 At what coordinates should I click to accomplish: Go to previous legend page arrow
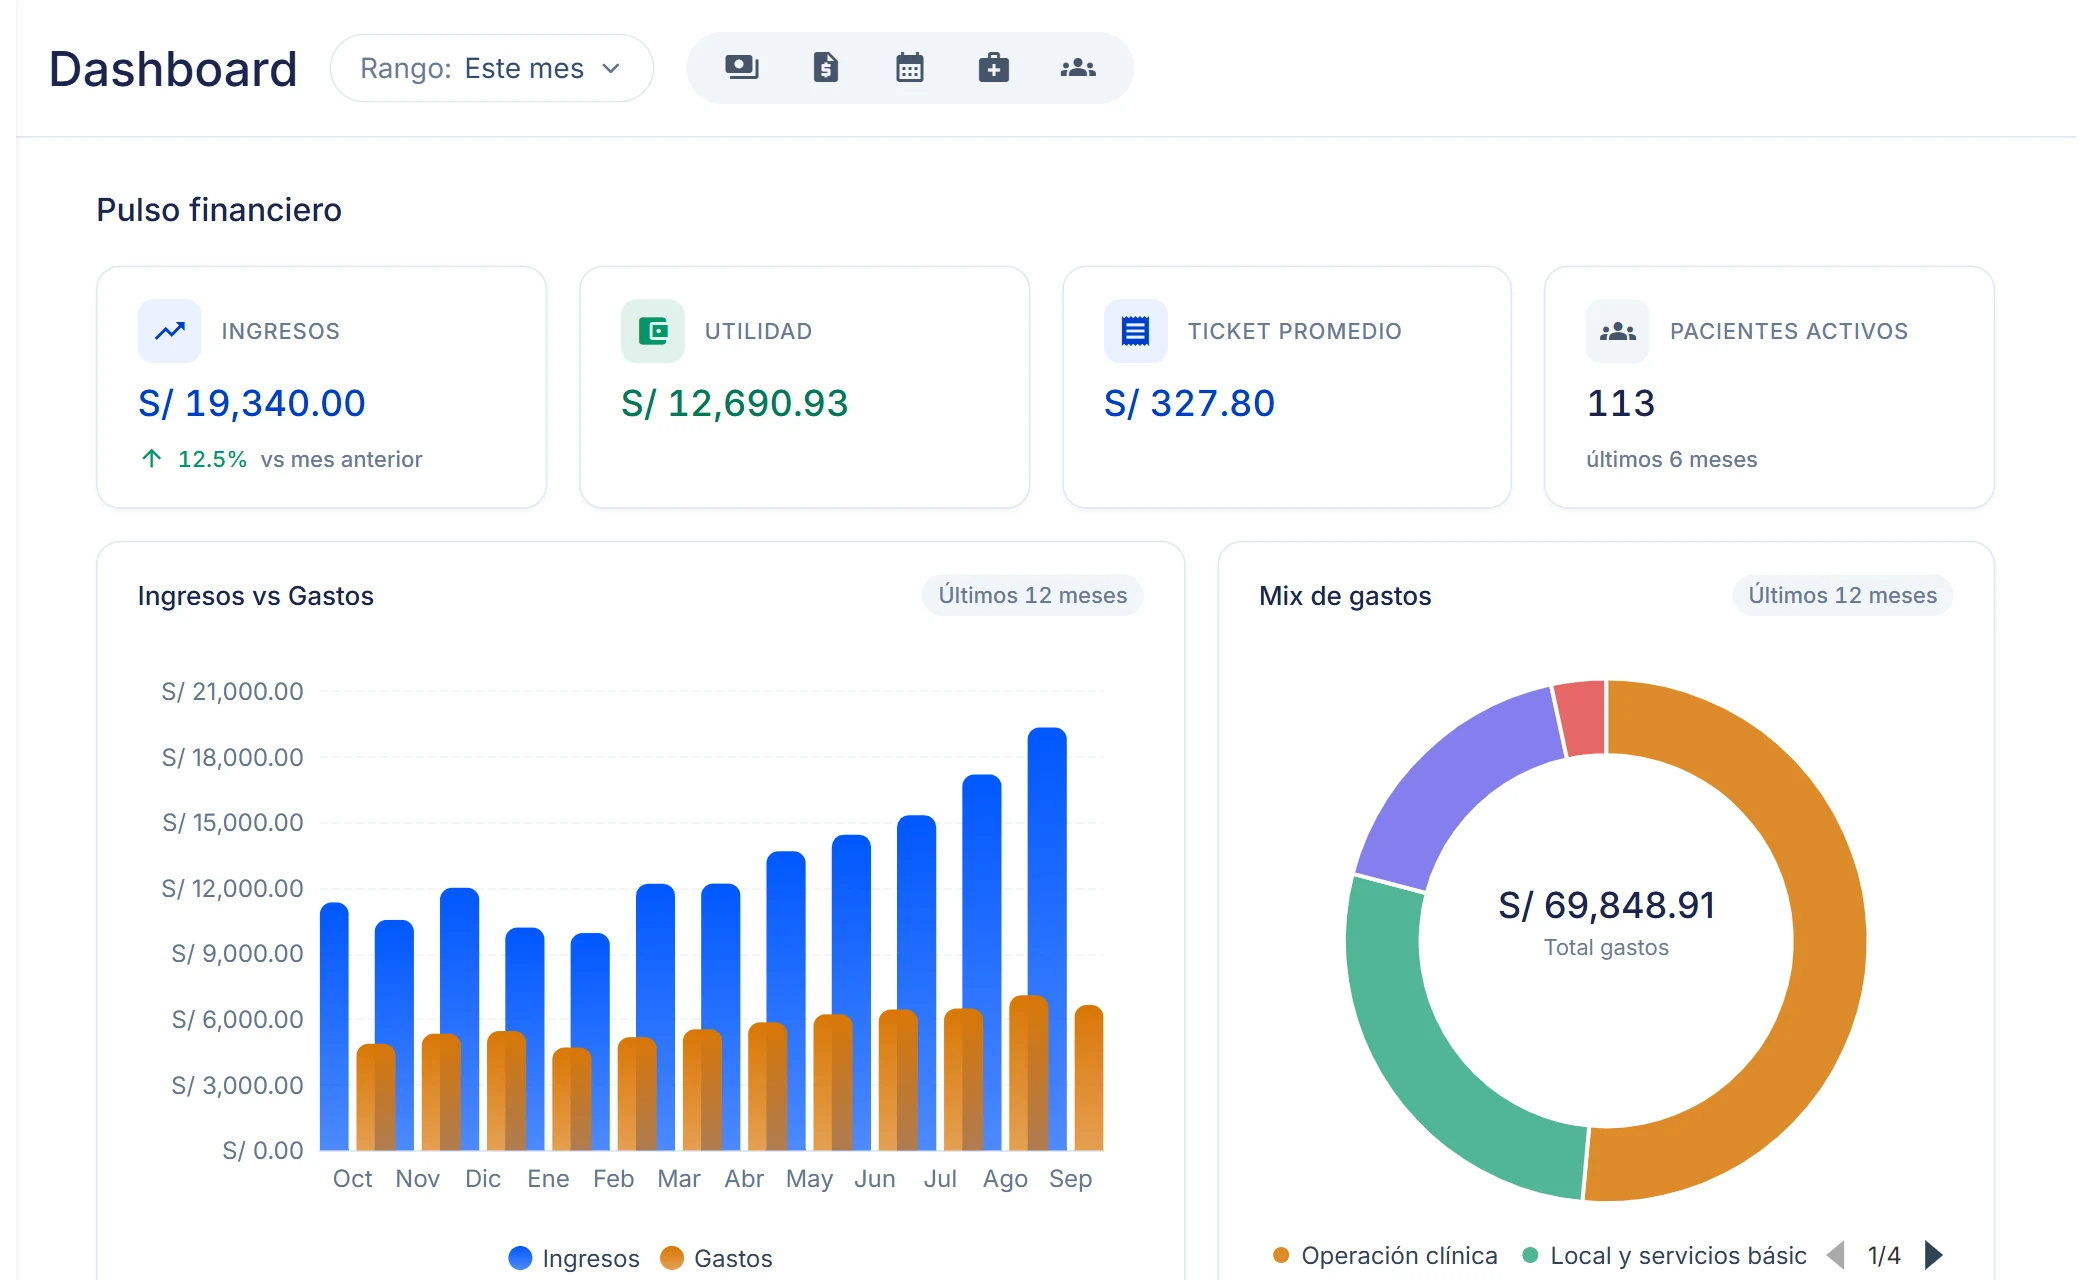tap(1836, 1255)
